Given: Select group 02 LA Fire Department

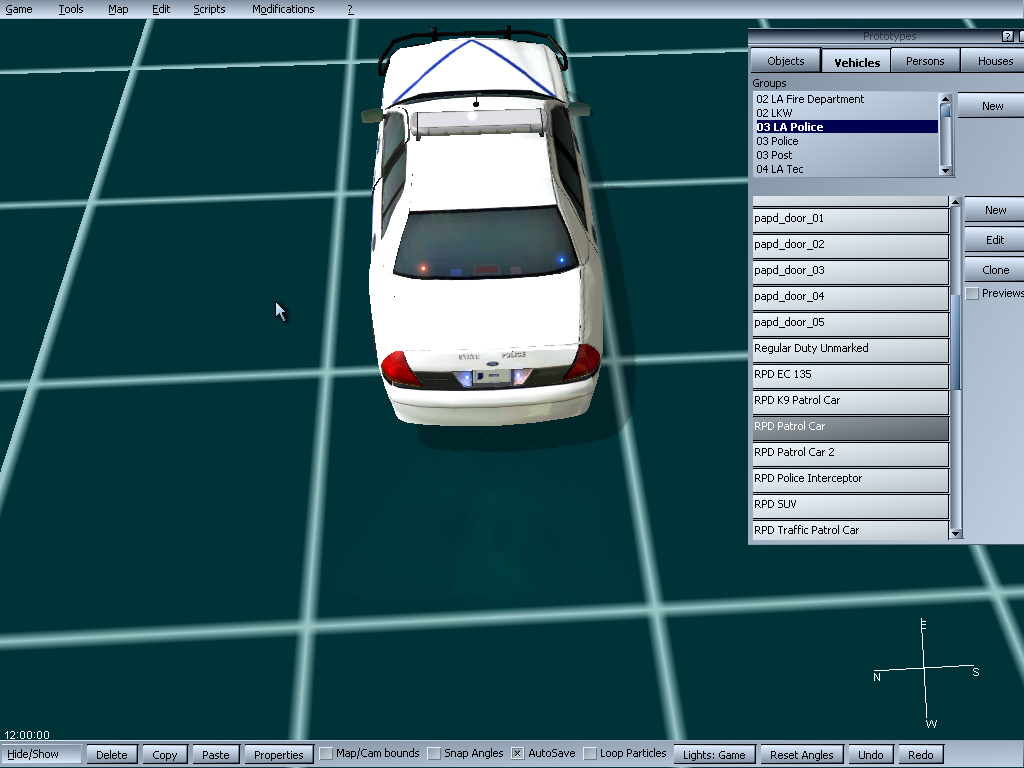Looking at the screenshot, I should pos(846,99).
